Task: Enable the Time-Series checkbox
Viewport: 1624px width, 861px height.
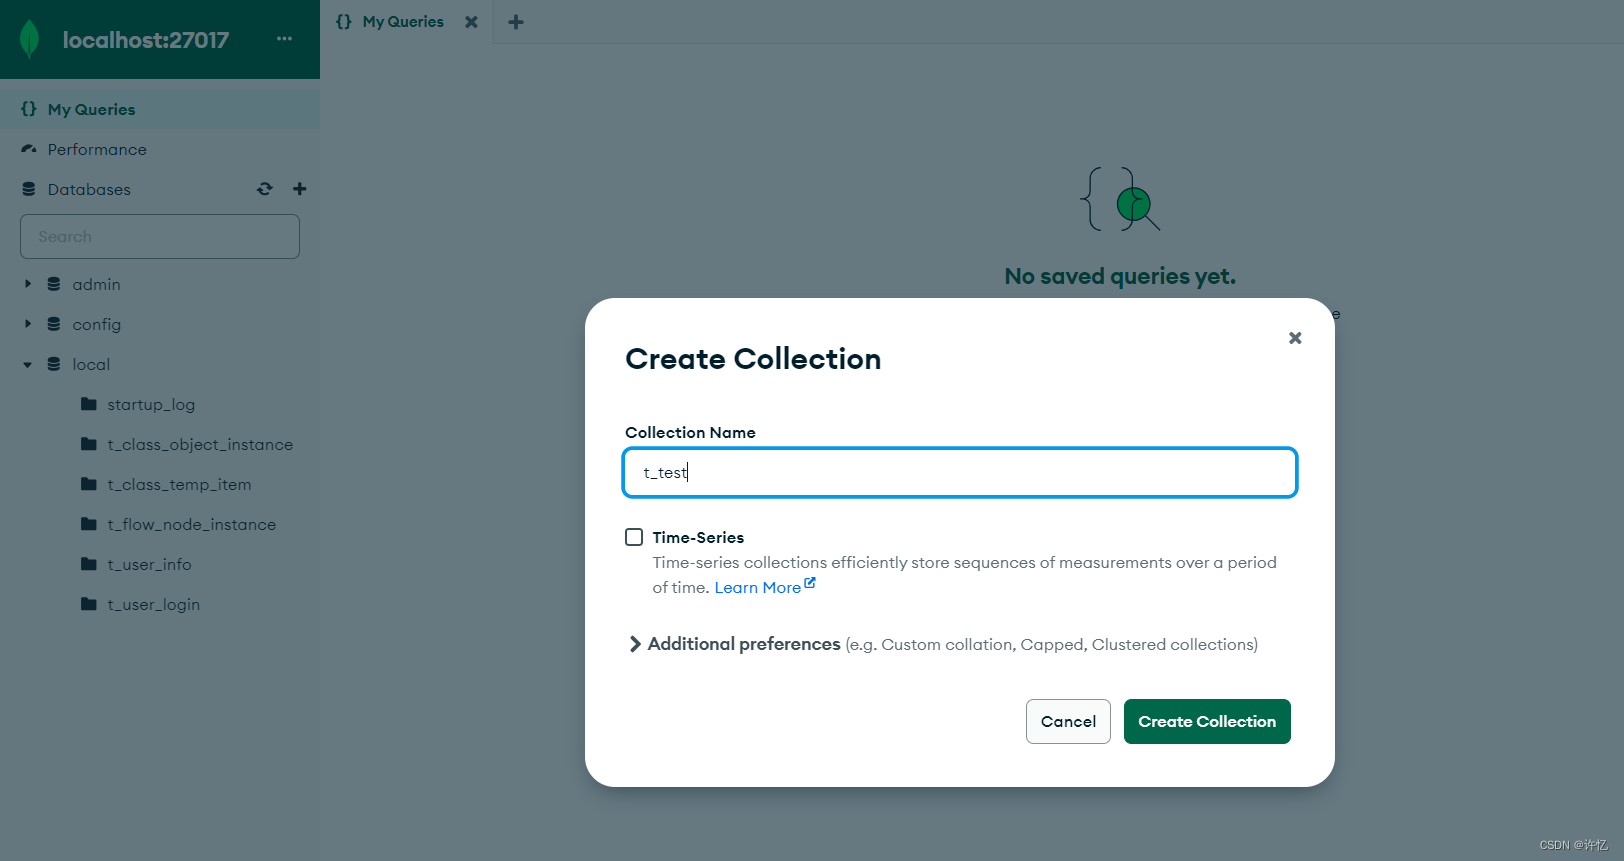Action: point(634,537)
